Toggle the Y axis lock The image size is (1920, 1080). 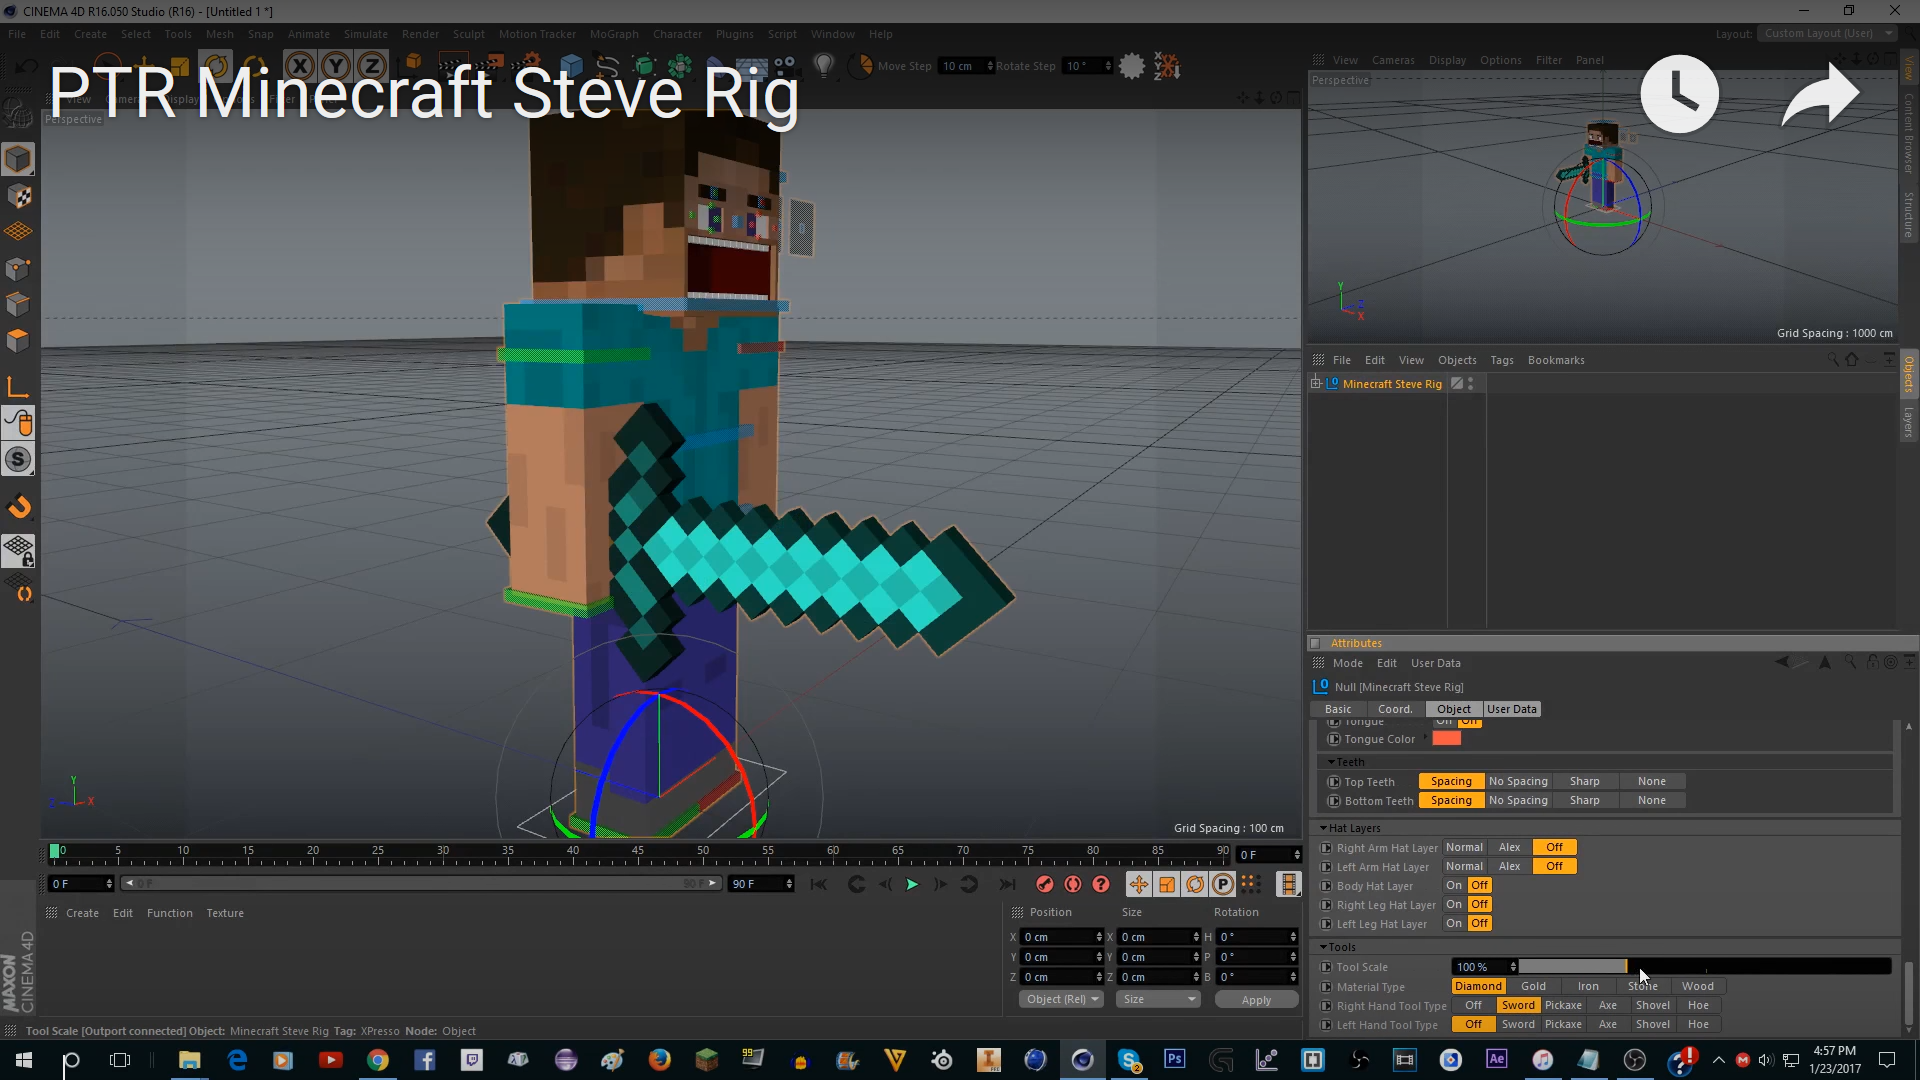(x=336, y=67)
